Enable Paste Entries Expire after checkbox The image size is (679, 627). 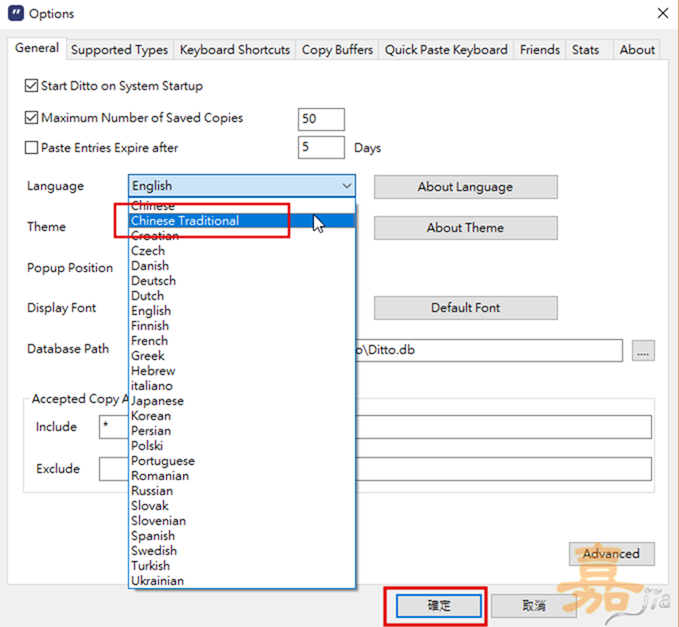[x=31, y=148]
